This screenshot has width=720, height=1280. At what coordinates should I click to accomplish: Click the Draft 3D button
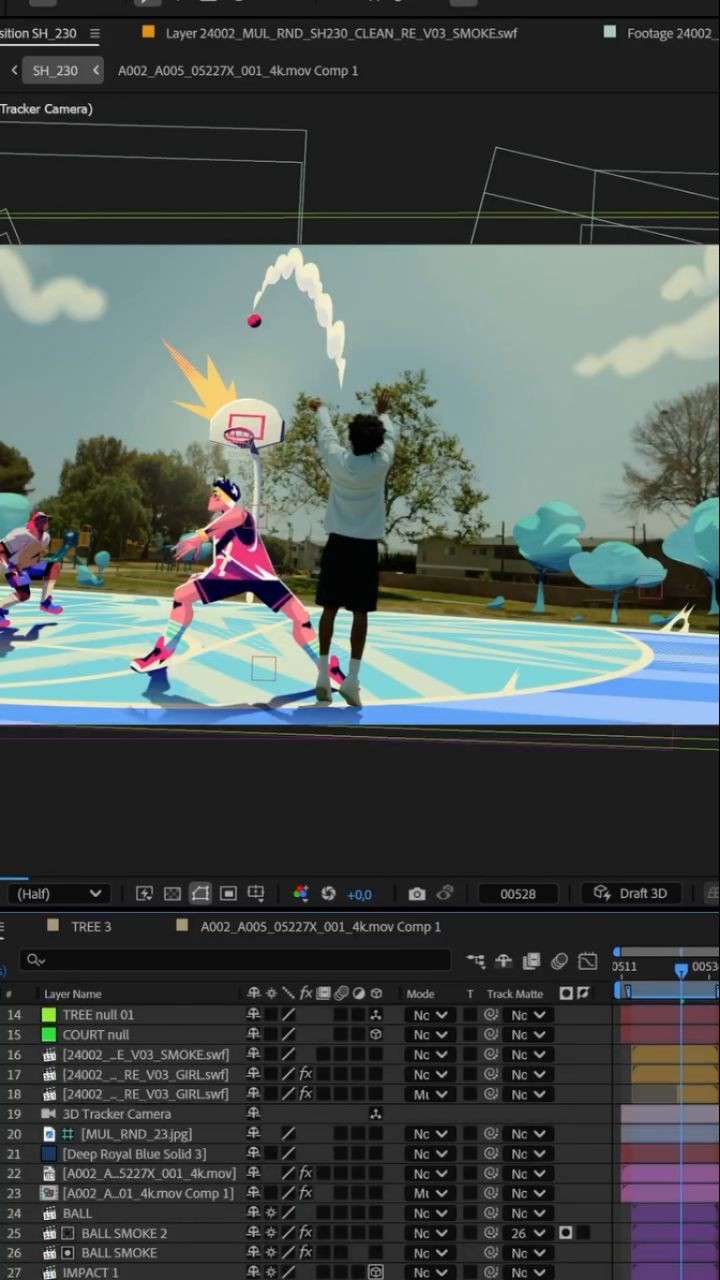click(631, 893)
